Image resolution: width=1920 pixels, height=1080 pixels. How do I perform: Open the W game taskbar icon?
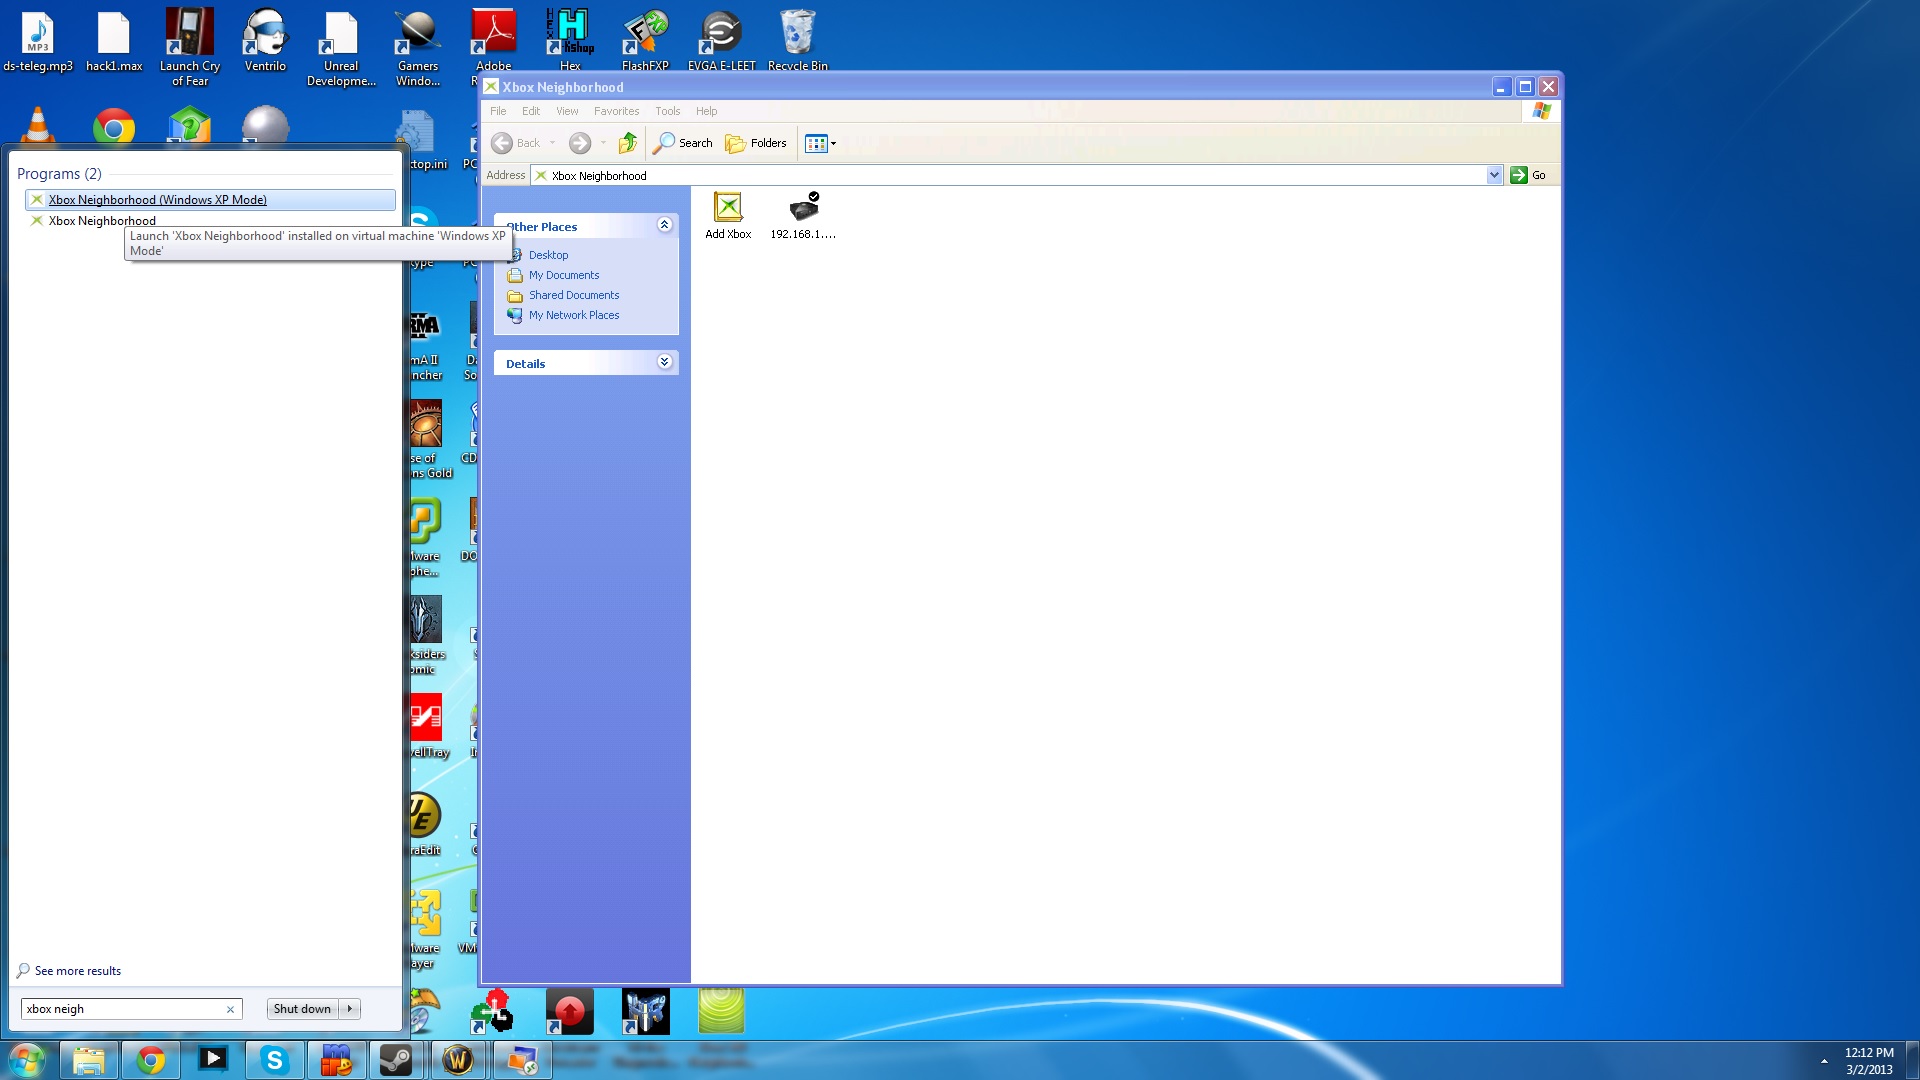pos(458,1060)
